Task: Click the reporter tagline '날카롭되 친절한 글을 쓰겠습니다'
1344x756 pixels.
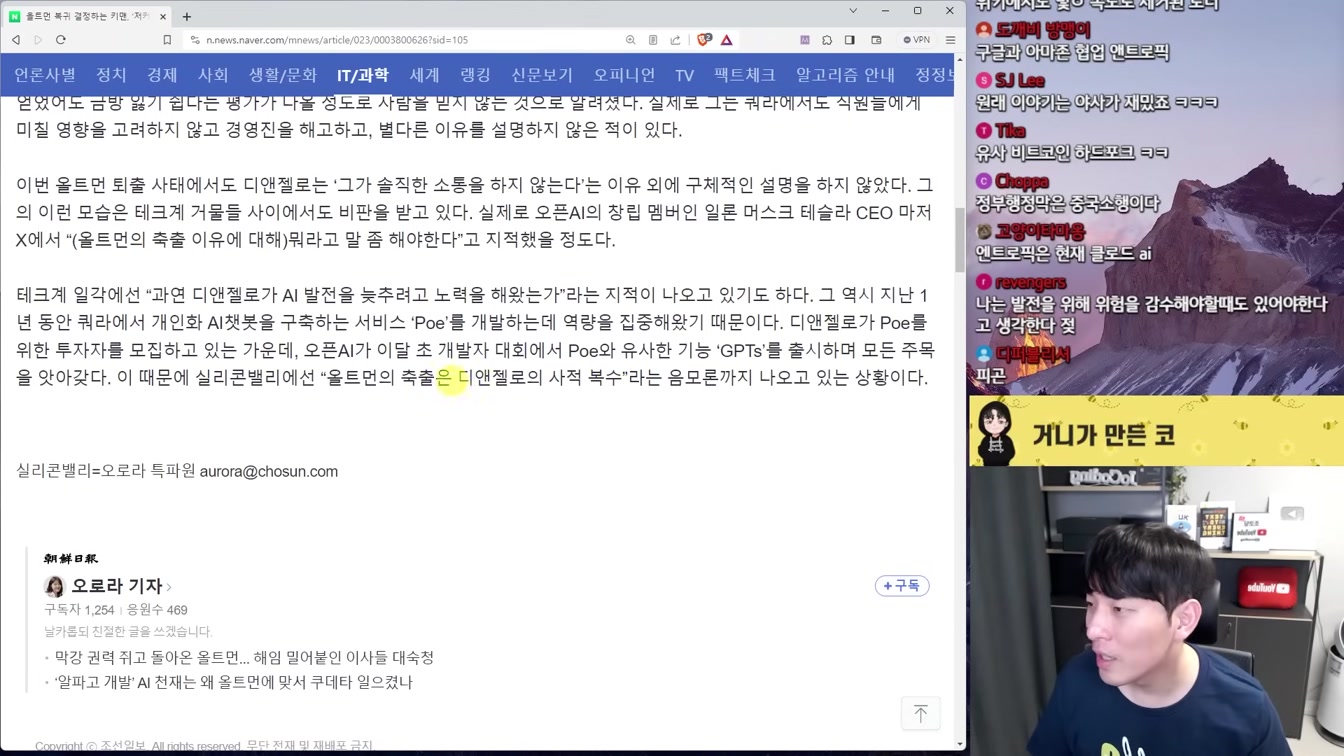Action: pyautogui.click(x=128, y=632)
